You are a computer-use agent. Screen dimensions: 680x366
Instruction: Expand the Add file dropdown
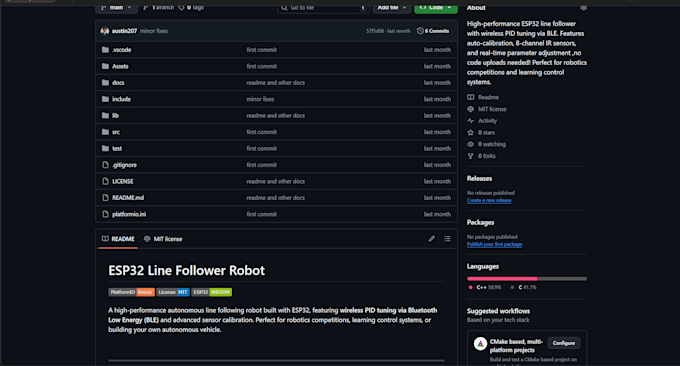(x=392, y=7)
